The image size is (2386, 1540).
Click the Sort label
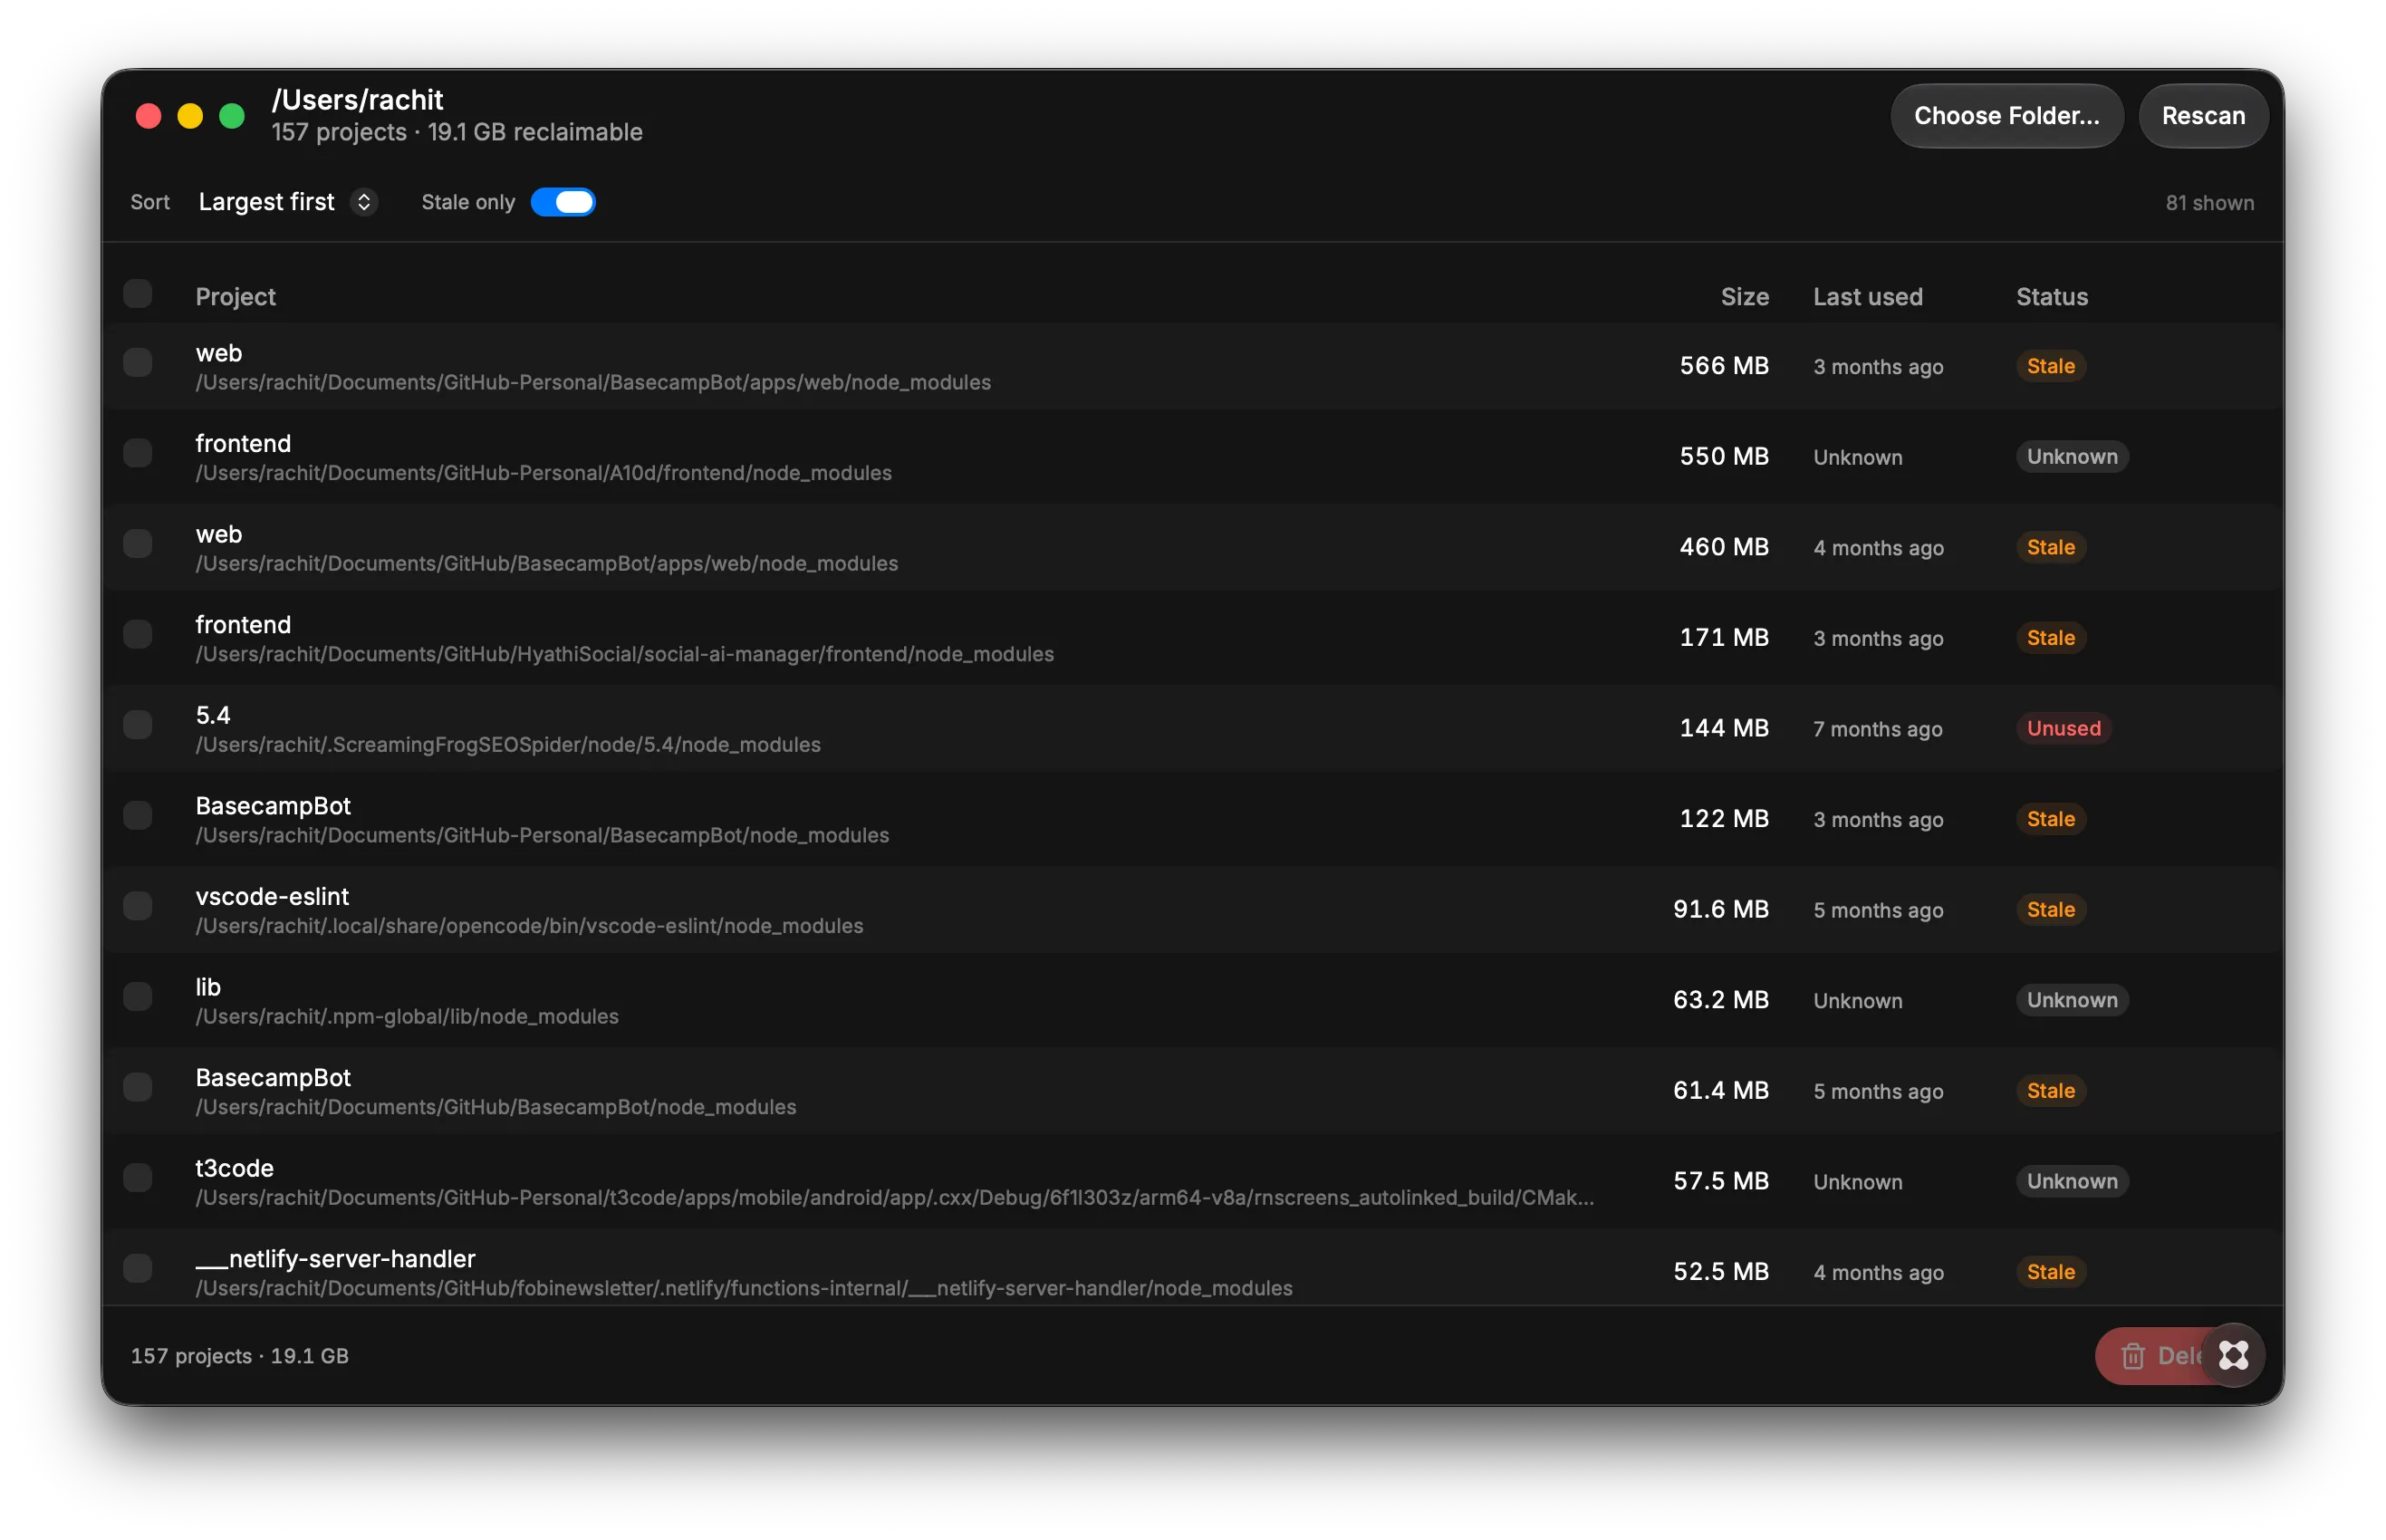[x=150, y=202]
